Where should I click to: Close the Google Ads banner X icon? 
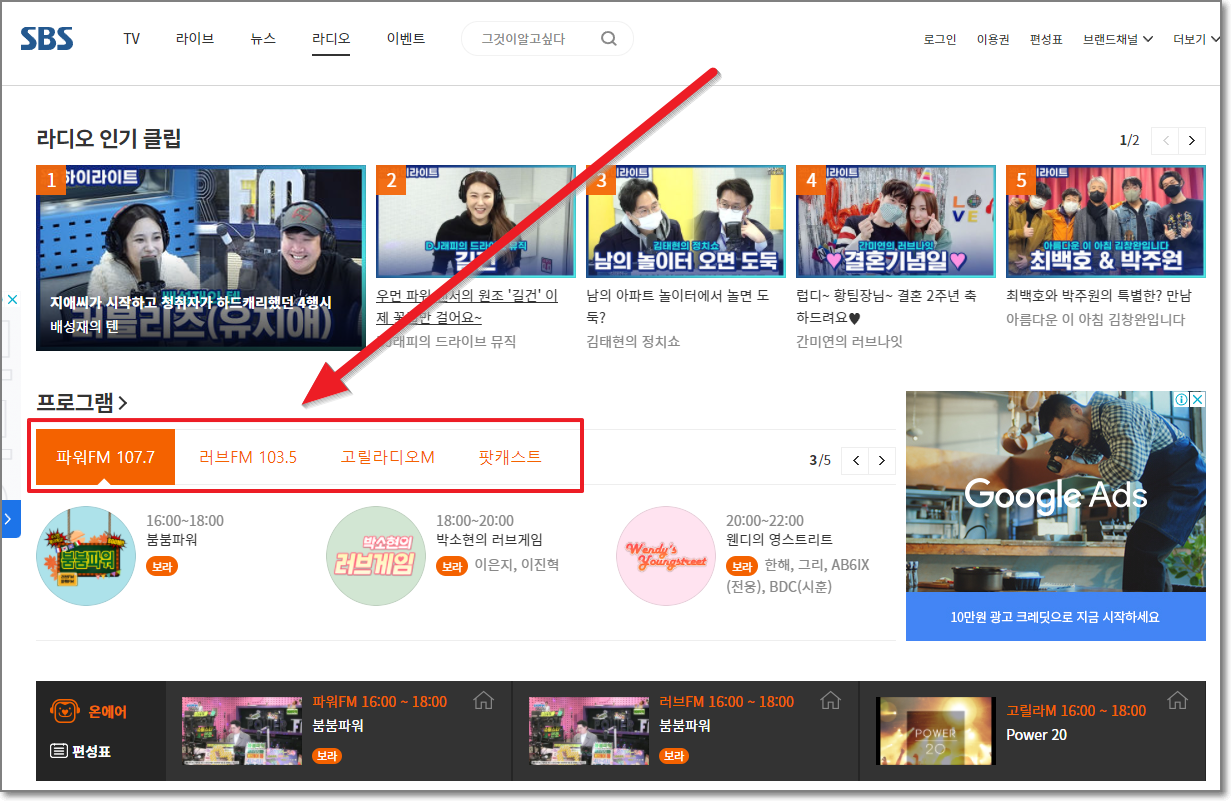pyautogui.click(x=1197, y=400)
